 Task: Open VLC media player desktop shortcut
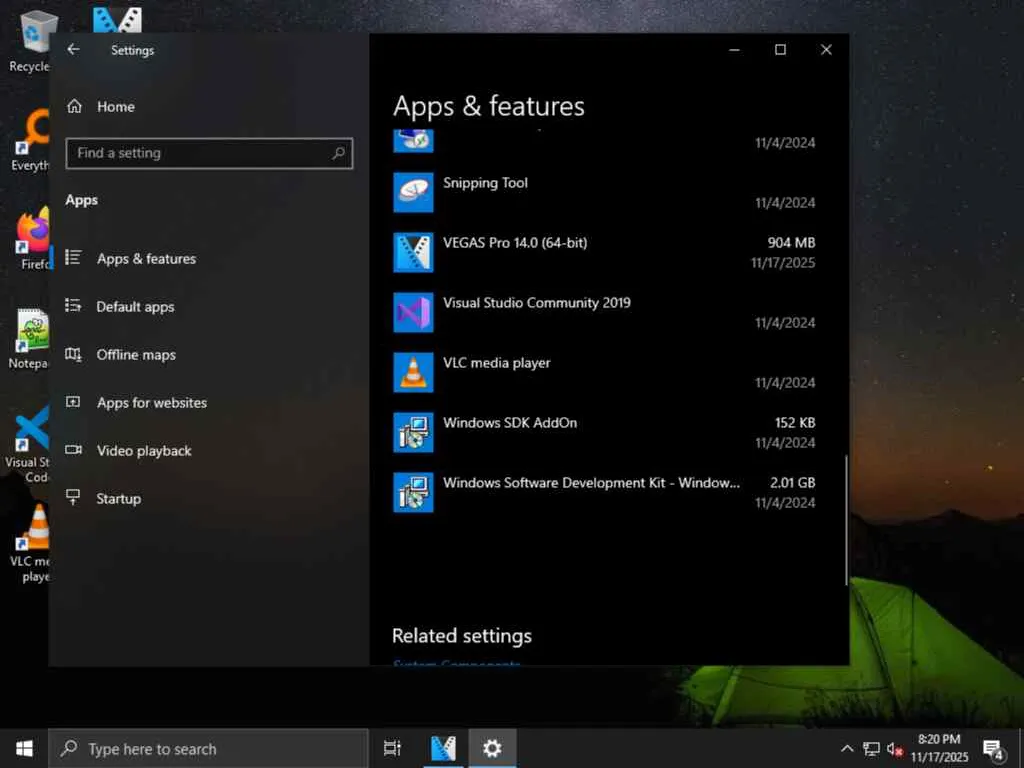(x=31, y=543)
